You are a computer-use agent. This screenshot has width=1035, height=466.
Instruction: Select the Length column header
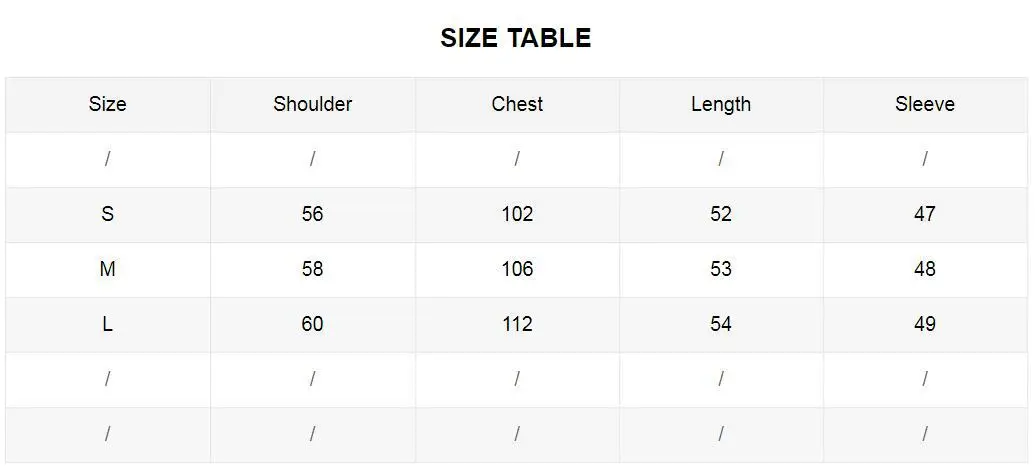tap(721, 104)
